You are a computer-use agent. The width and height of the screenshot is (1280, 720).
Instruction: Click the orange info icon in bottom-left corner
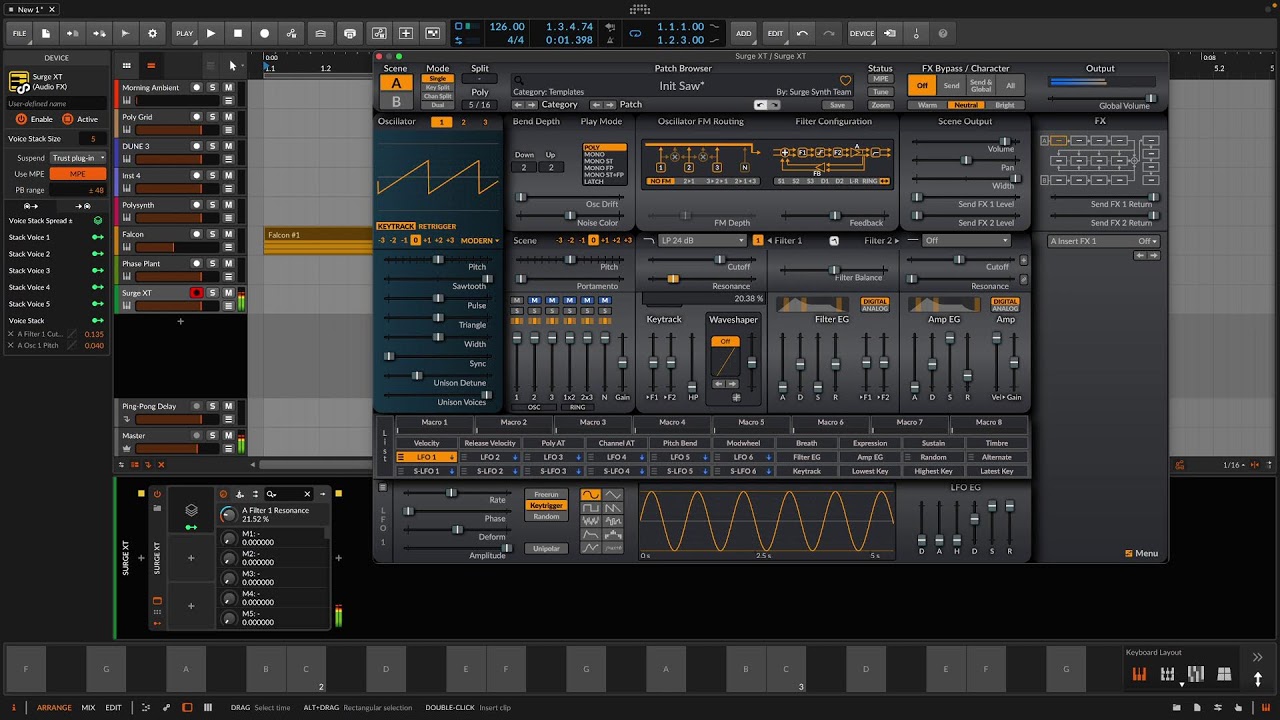(x=14, y=707)
